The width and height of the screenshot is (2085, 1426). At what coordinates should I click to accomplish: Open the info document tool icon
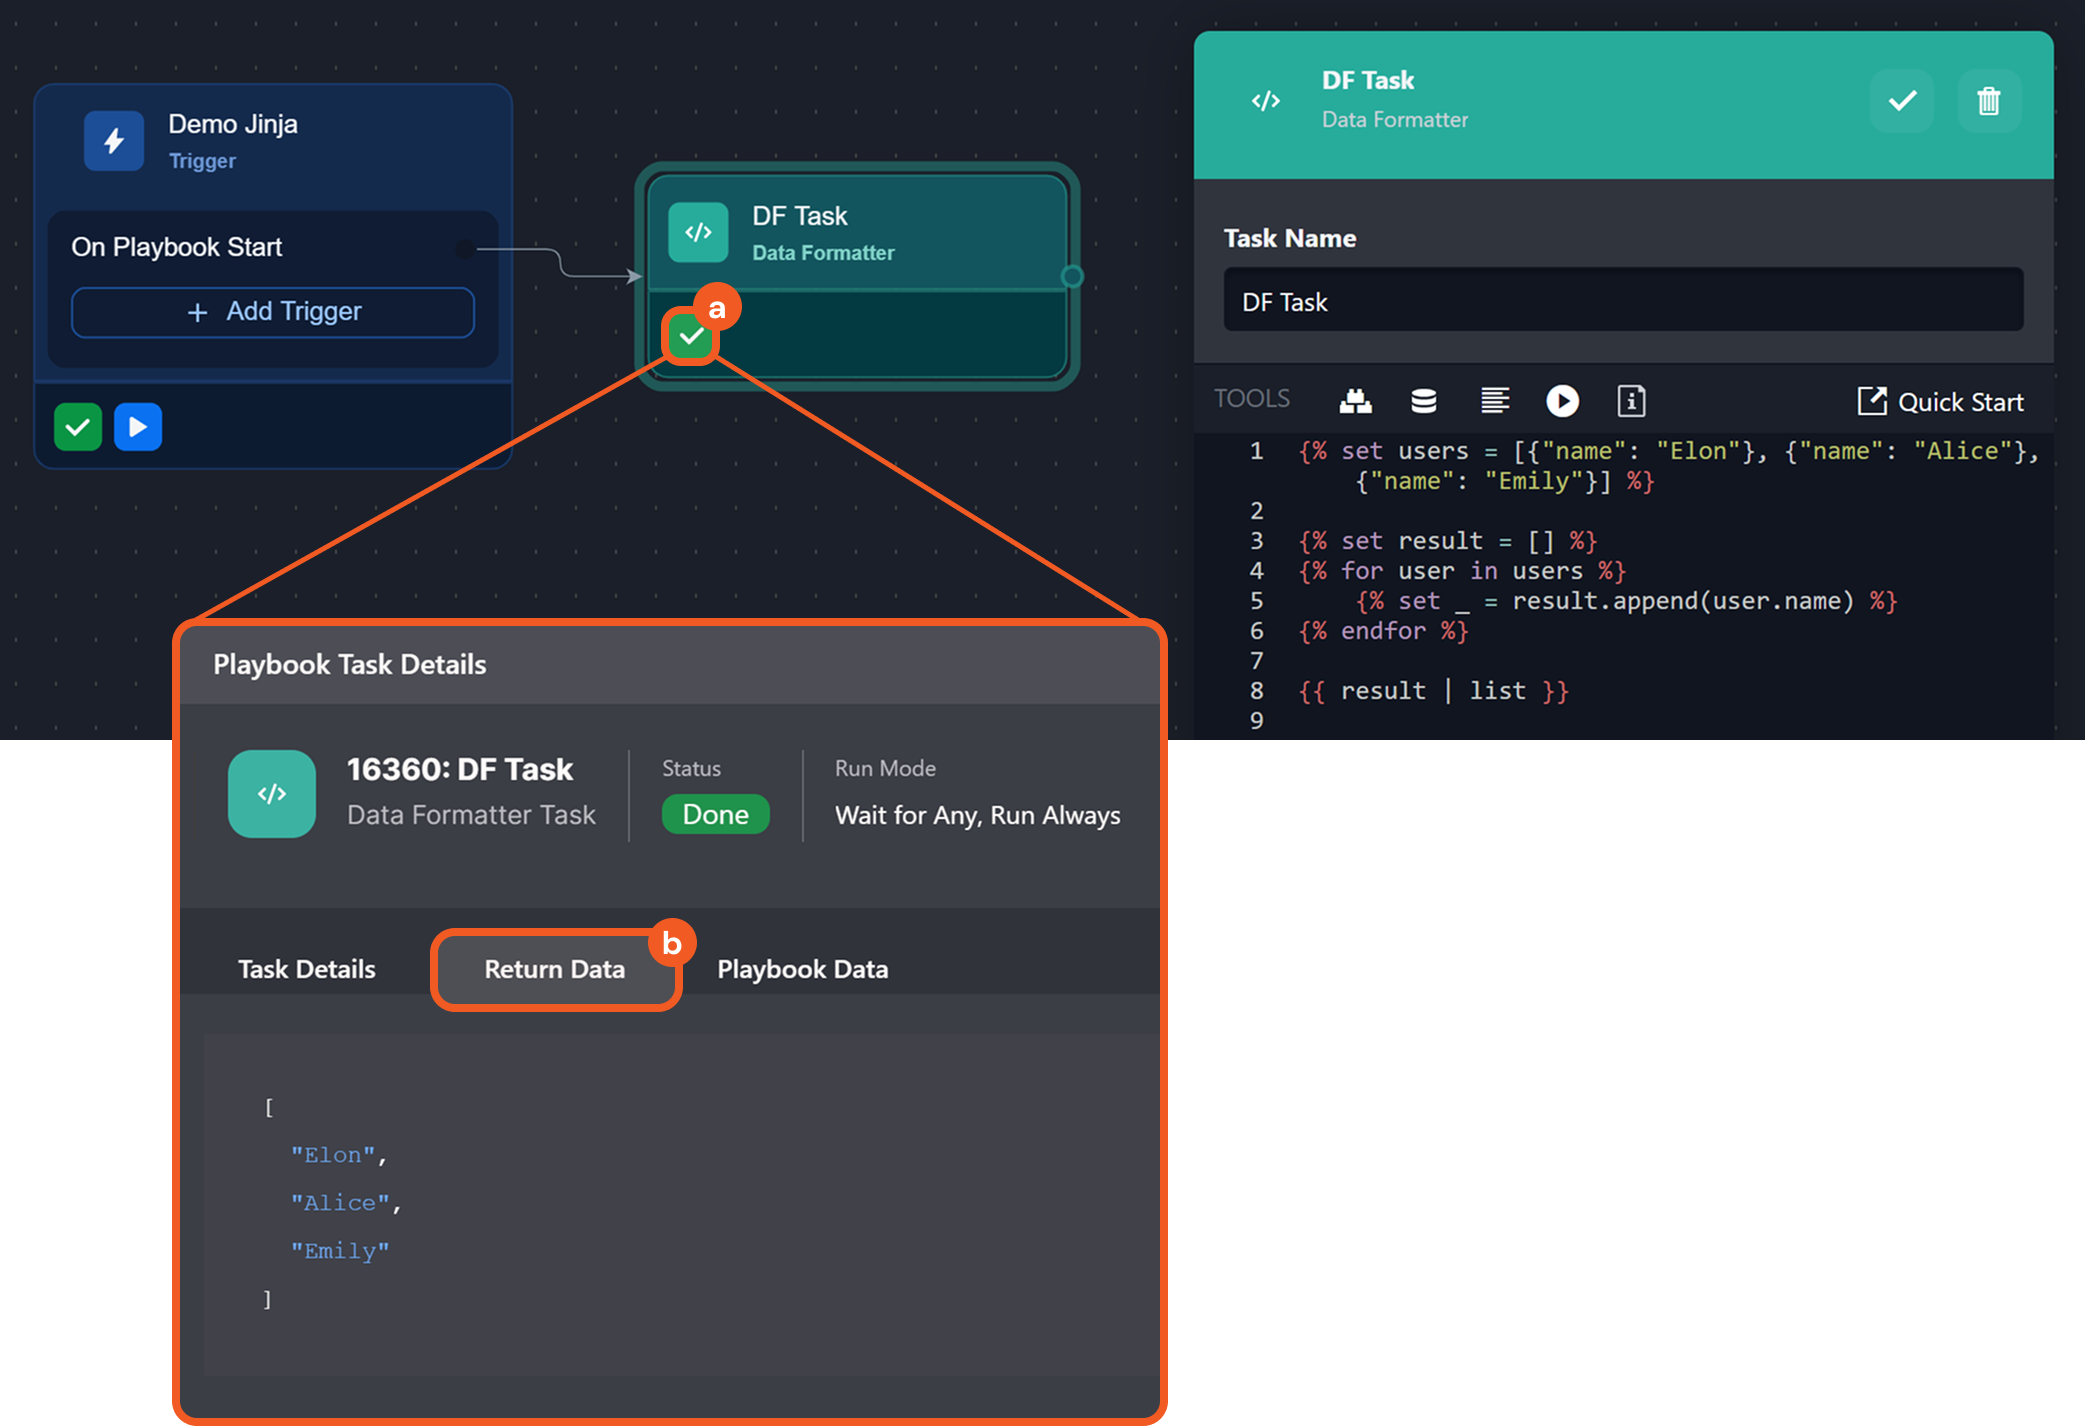tap(1630, 401)
